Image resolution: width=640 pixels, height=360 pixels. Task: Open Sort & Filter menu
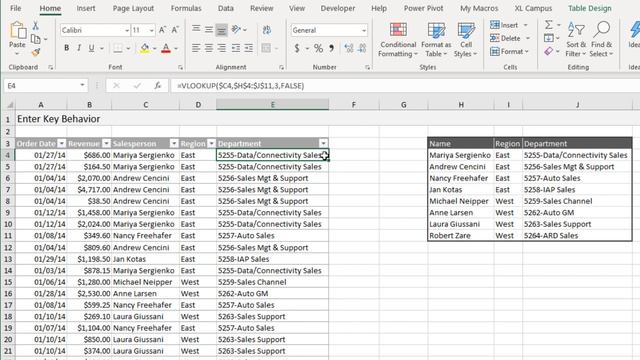coord(576,40)
